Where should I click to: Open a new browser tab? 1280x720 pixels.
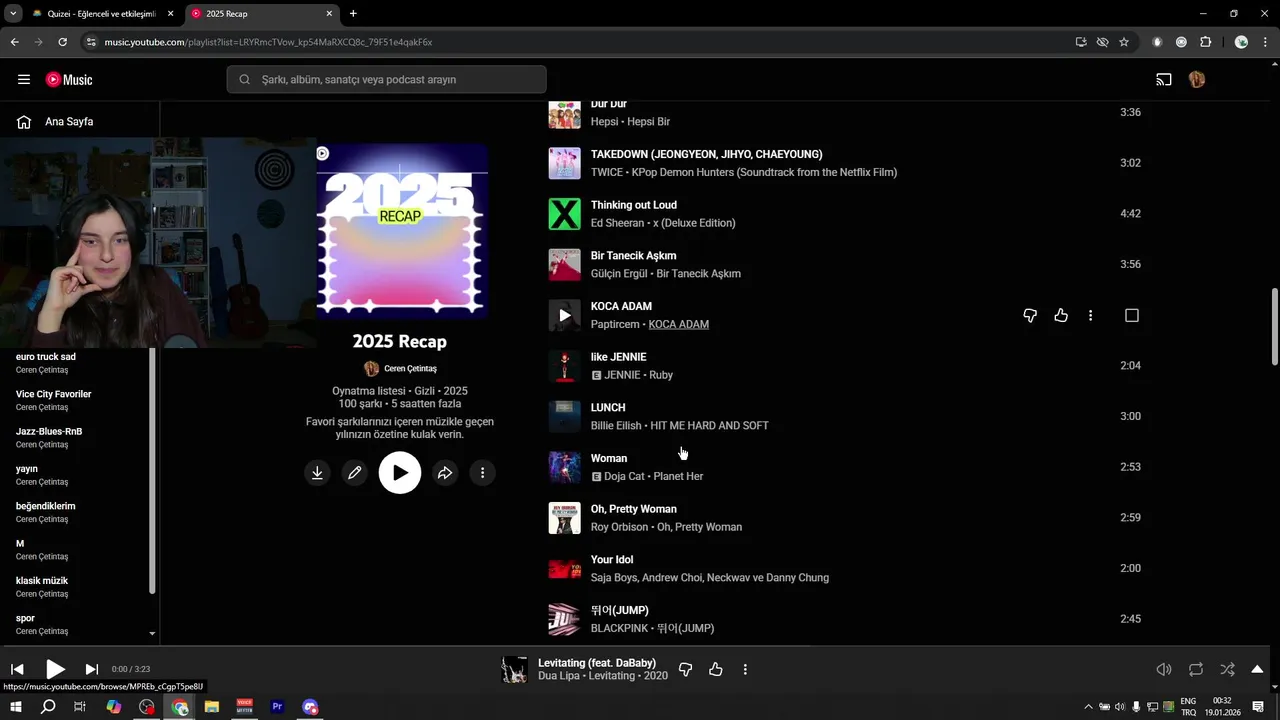(353, 14)
